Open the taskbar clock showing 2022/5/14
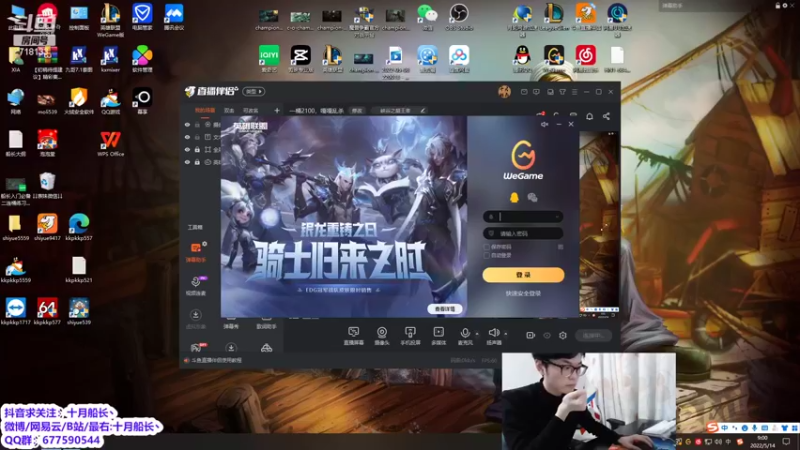This screenshot has width=800, height=450. tap(762, 442)
